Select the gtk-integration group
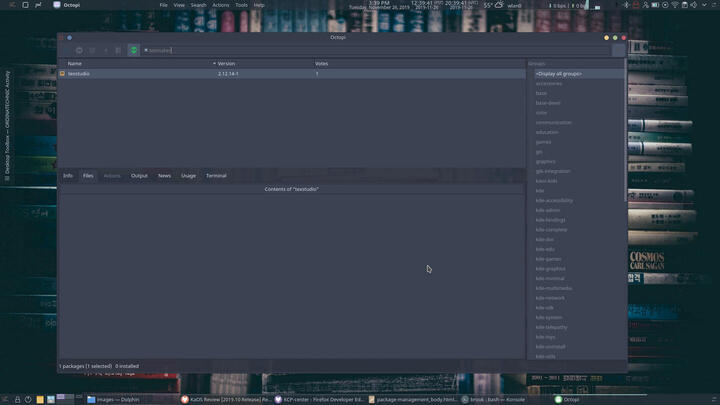Image resolution: width=720 pixels, height=405 pixels. point(553,171)
